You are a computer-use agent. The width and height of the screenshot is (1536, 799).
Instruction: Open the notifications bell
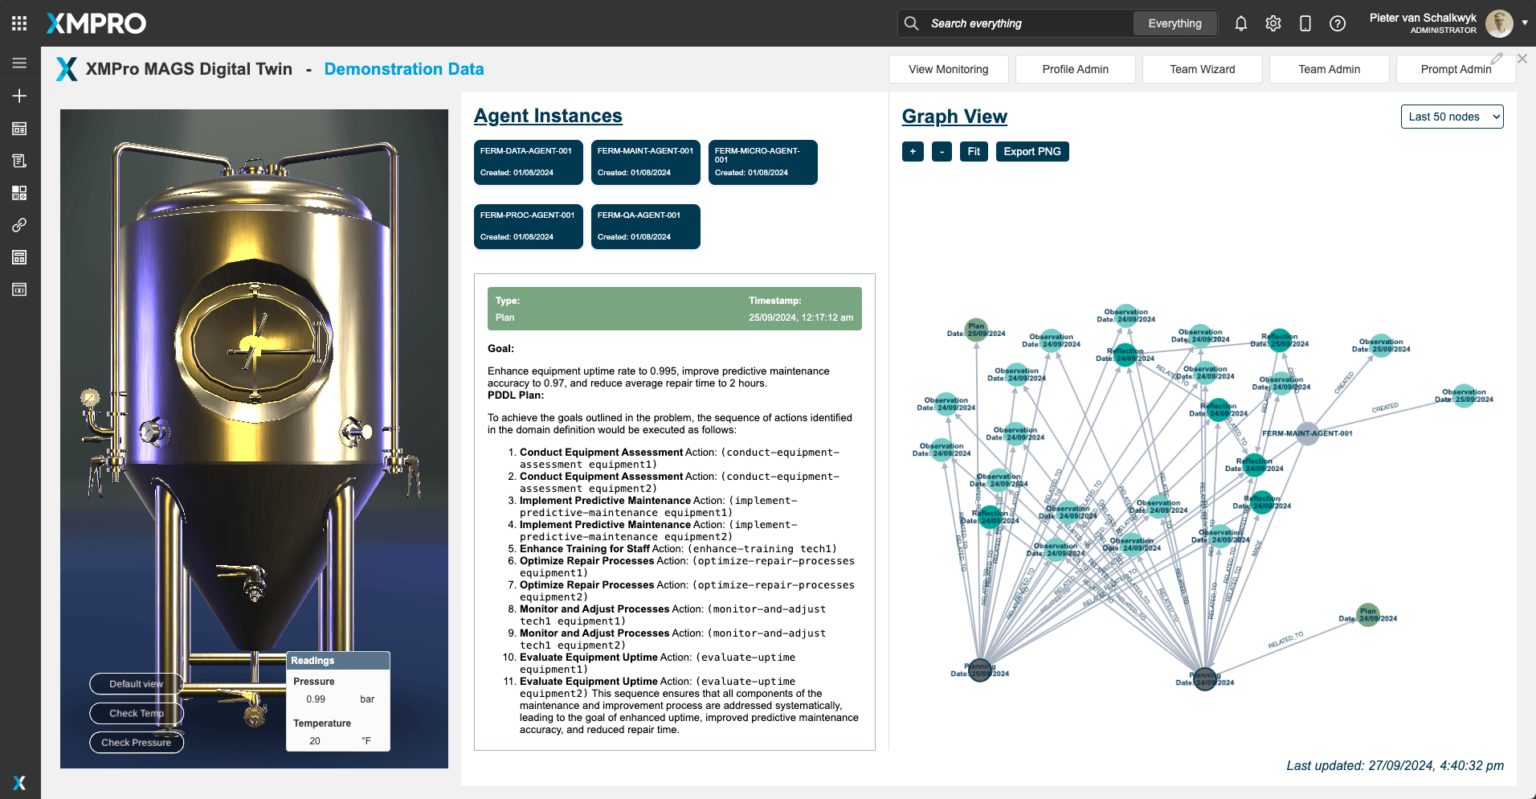[1241, 23]
